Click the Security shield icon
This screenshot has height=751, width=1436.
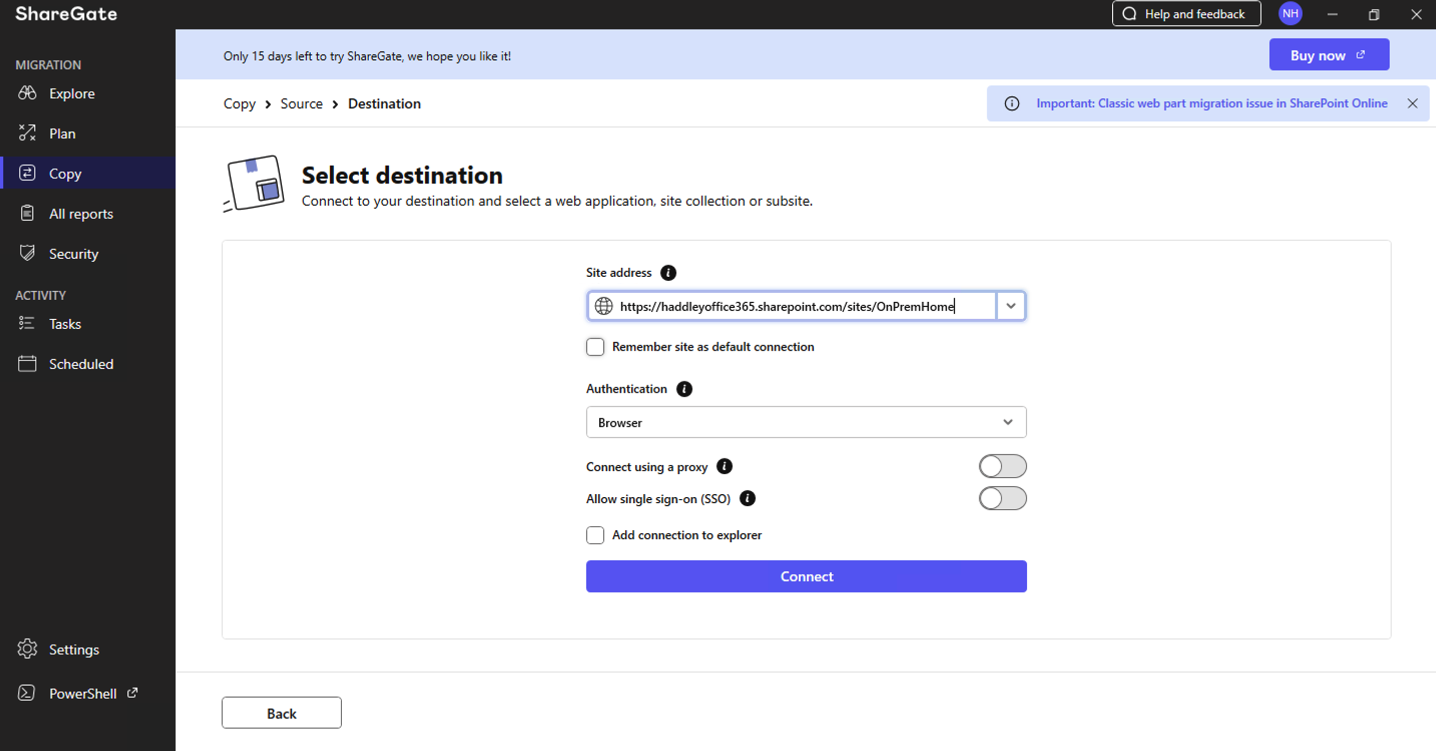tap(27, 253)
